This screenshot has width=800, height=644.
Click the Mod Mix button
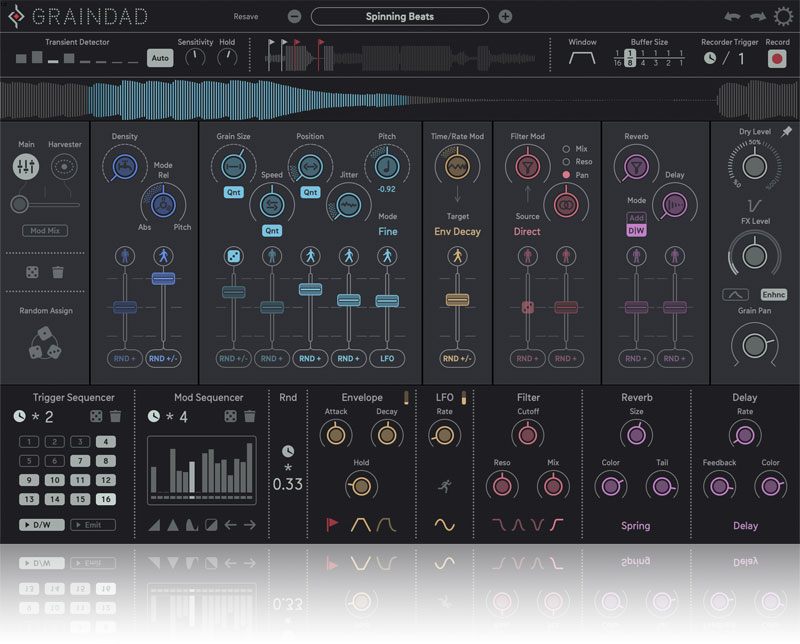[45, 231]
